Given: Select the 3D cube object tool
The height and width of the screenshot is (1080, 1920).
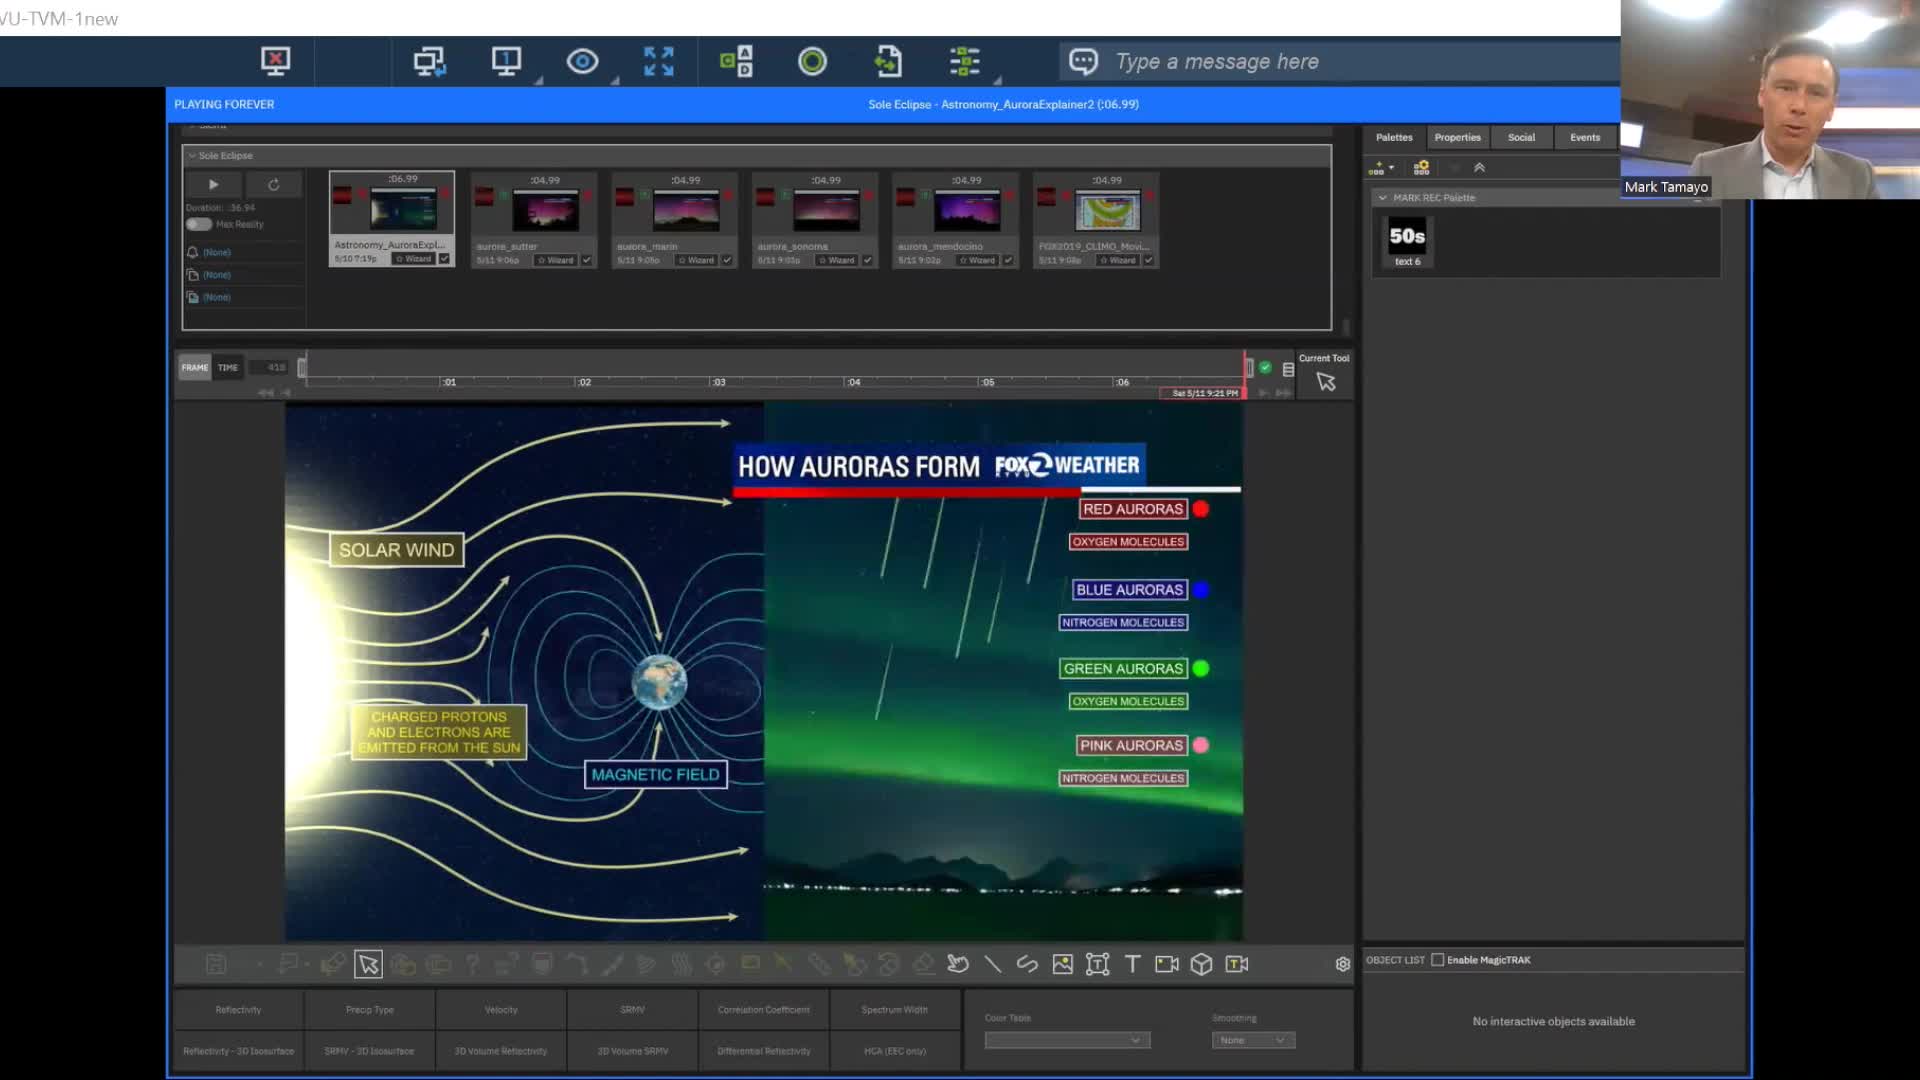Looking at the screenshot, I should (1202, 964).
